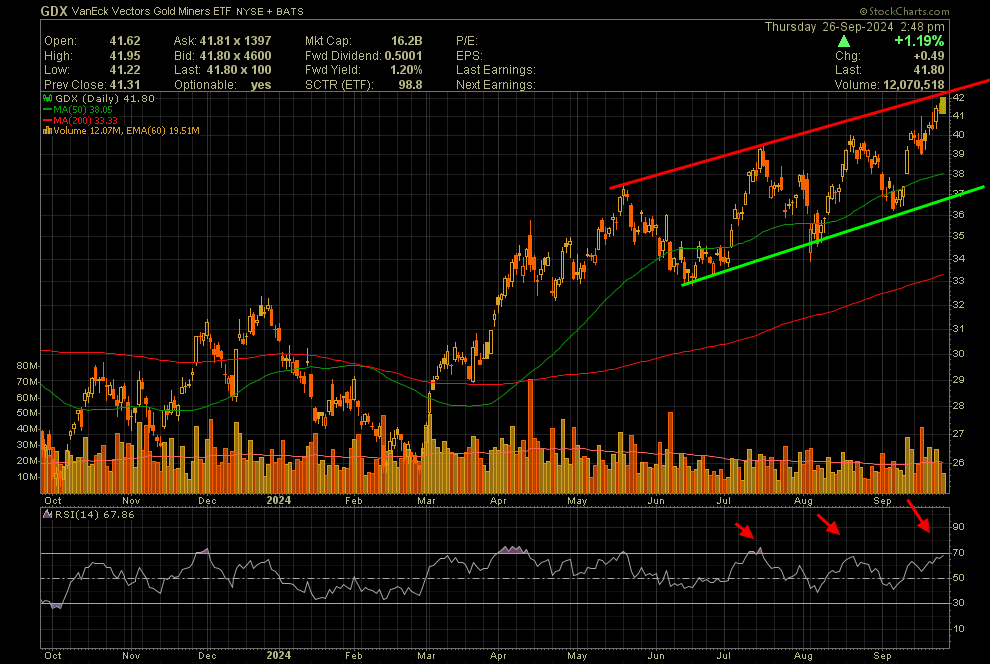The height and width of the screenshot is (664, 990).
Task: Click the MA(200) 33.33 legend text
Action: [85, 121]
